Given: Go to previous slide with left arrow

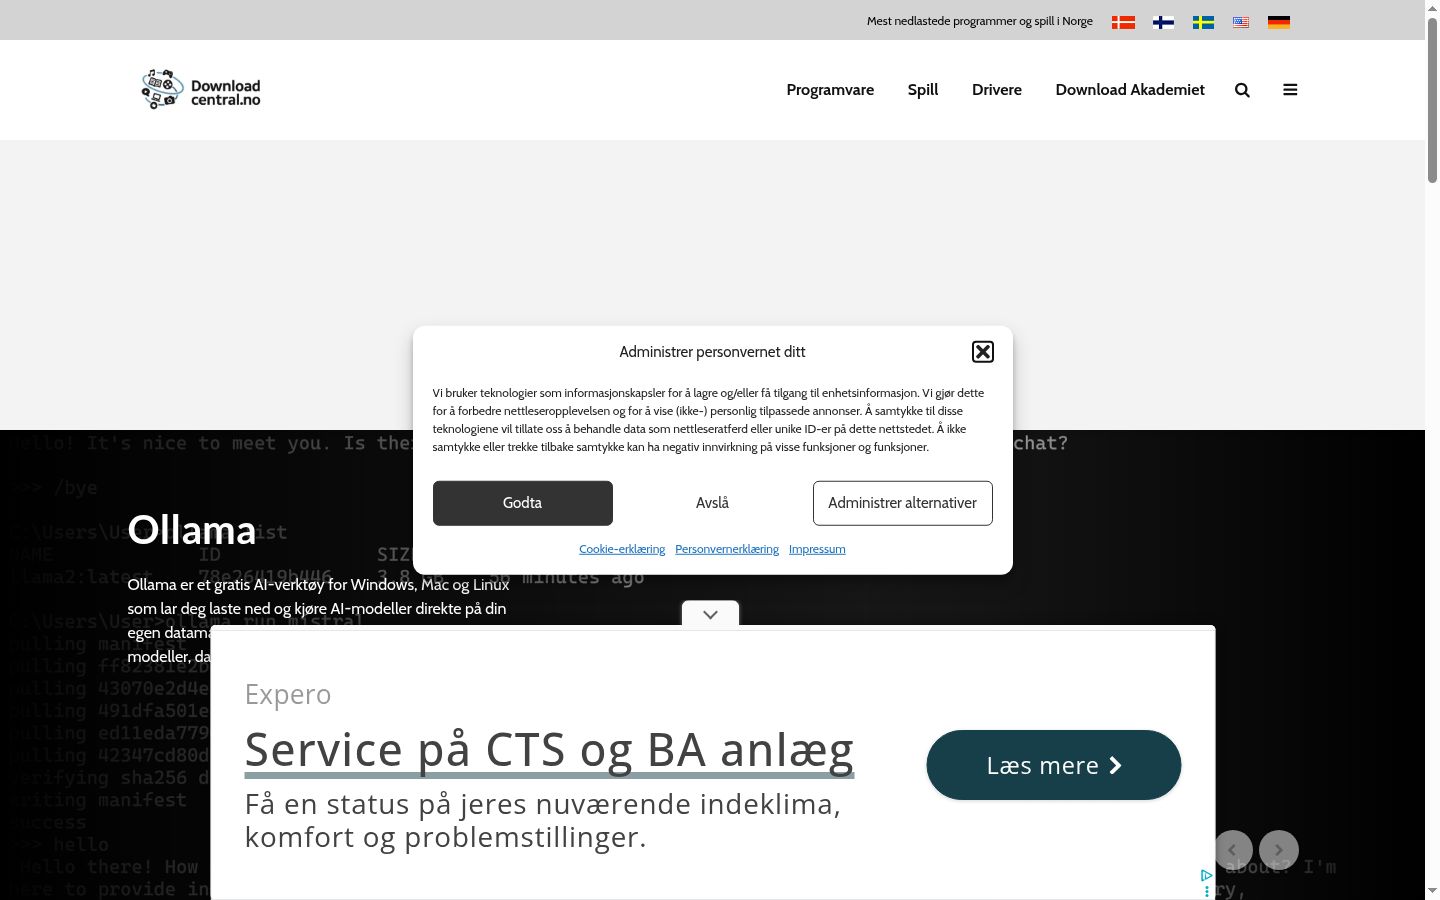Looking at the screenshot, I should pos(1232,850).
